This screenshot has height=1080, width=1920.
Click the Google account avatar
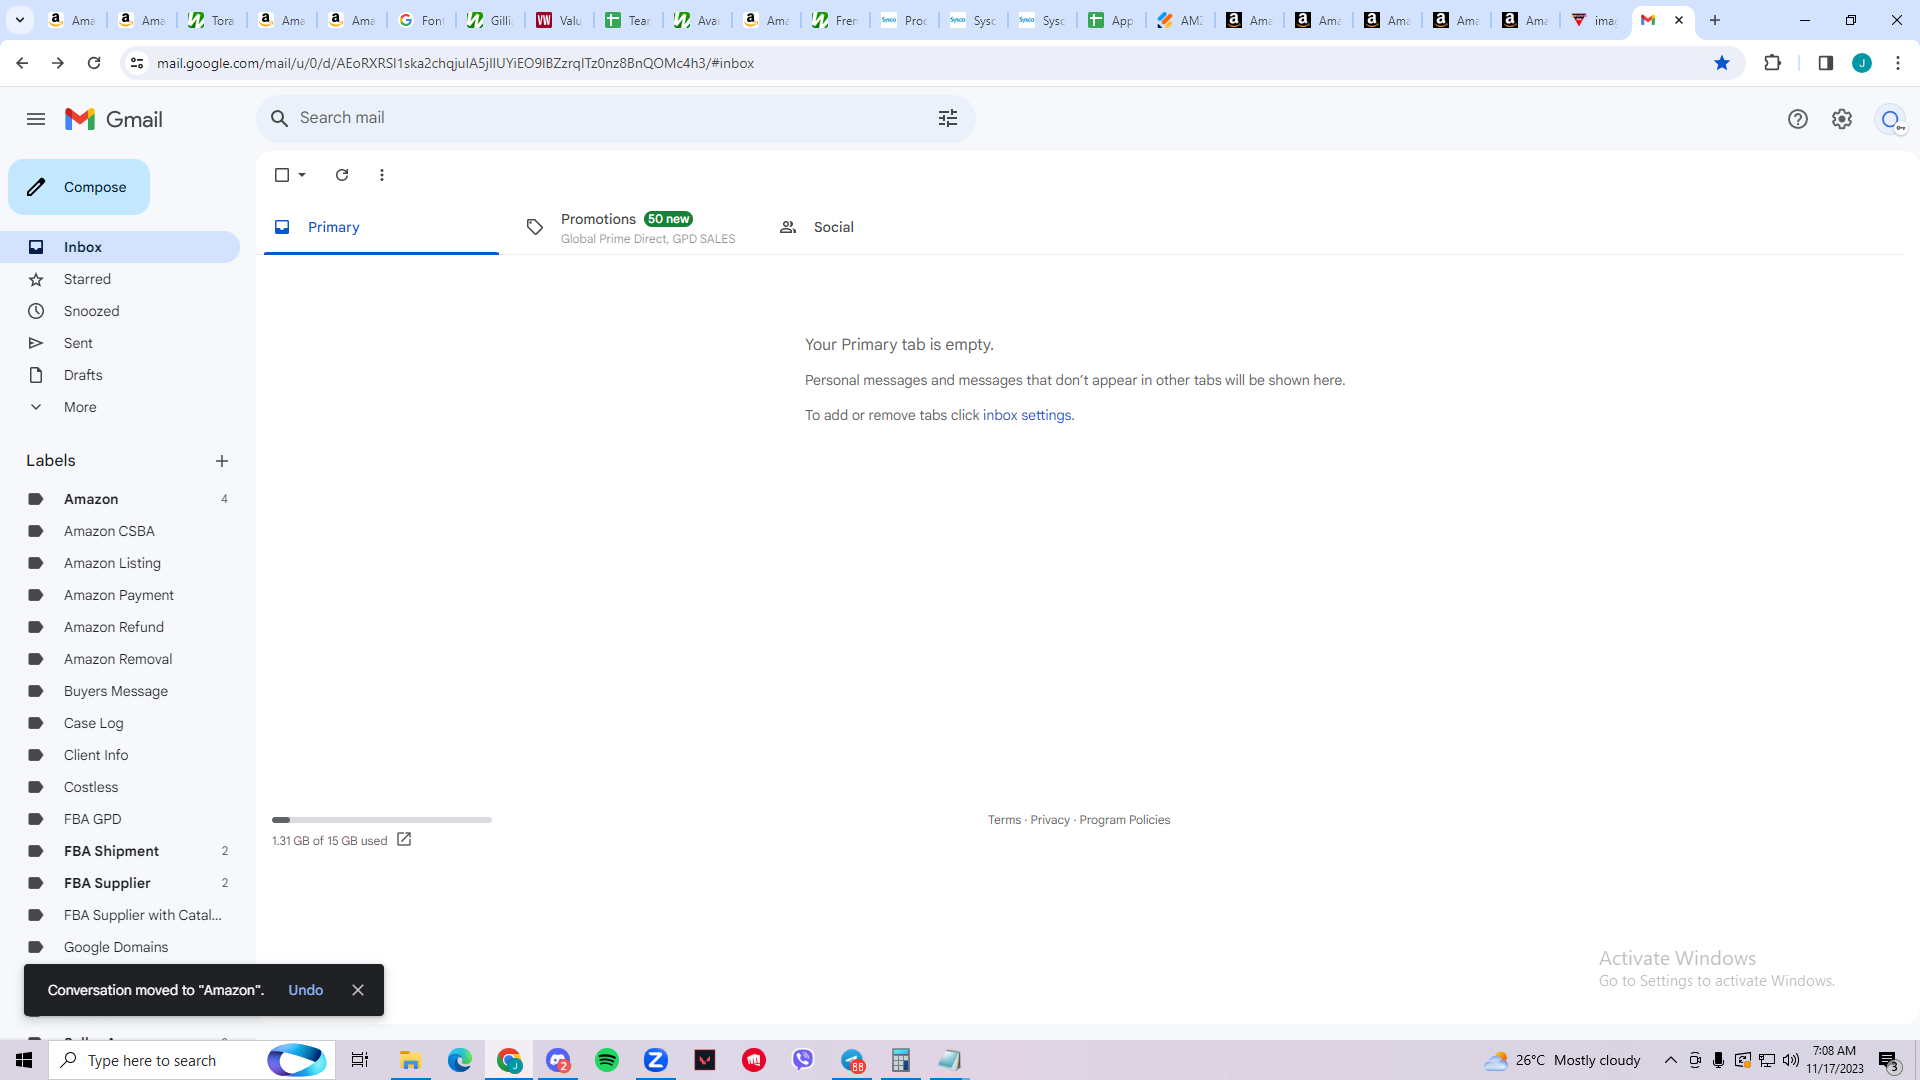(1891, 120)
